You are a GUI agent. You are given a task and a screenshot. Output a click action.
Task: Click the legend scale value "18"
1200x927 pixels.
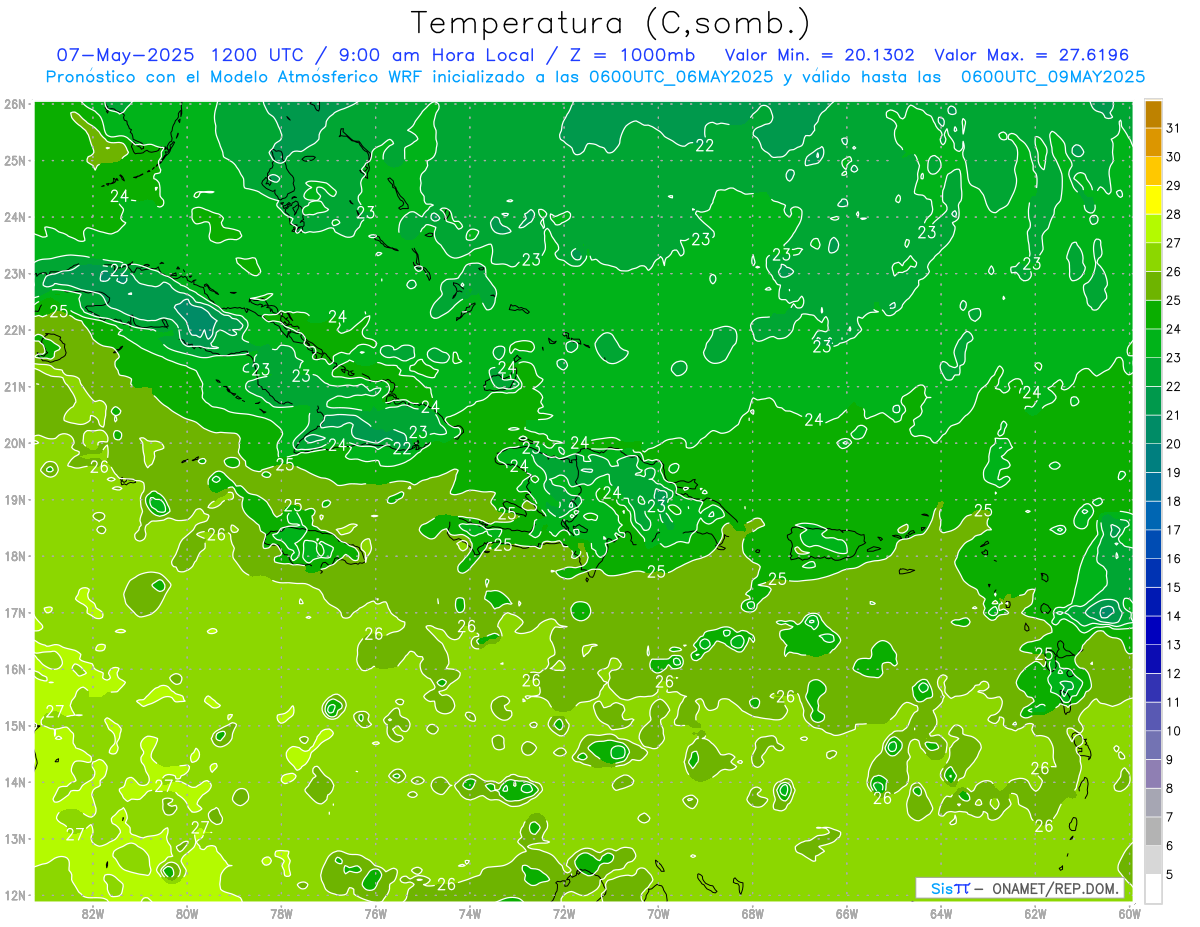[x=1174, y=501]
